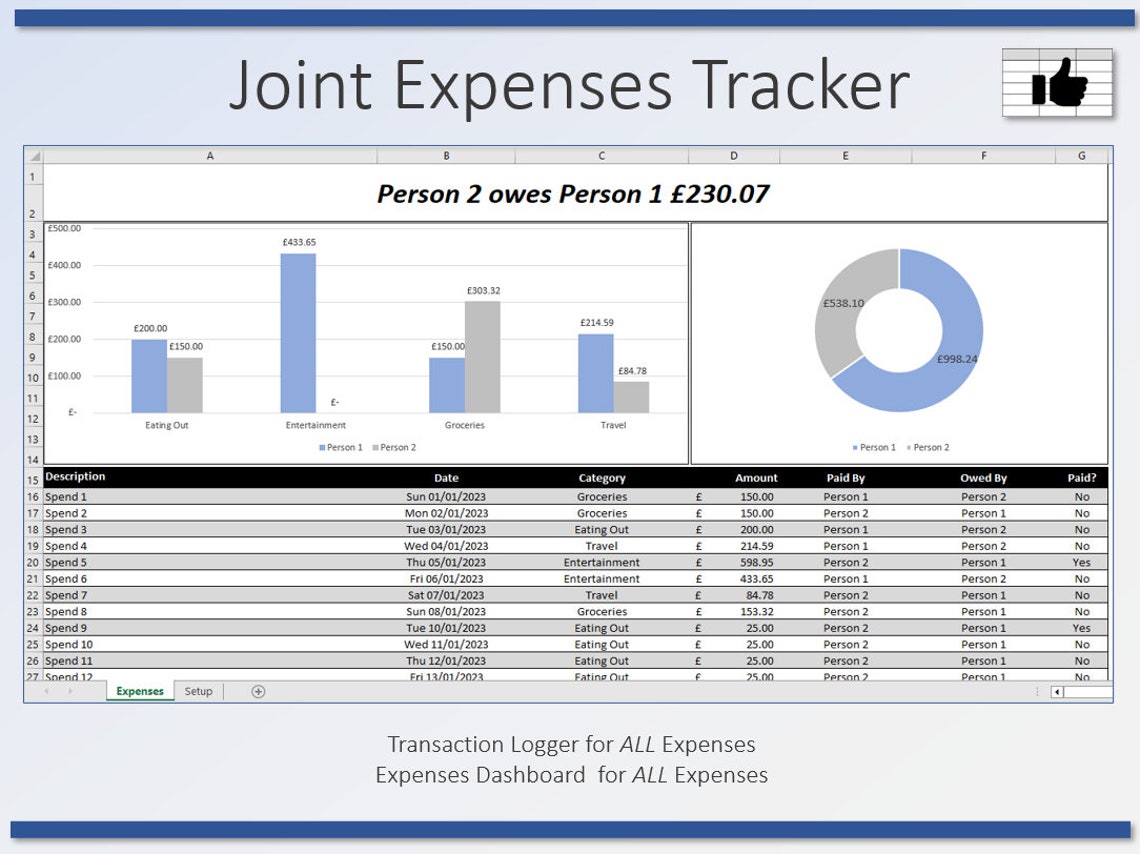Screen dimensions: 1140x854
Task: Click Person 2 legend in donut chart
Action: pyautogui.click(x=928, y=448)
